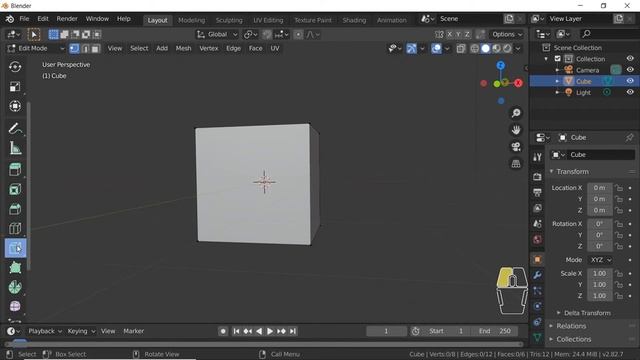The height and width of the screenshot is (360, 640).
Task: Select the Annotate tool
Action: click(x=15, y=128)
